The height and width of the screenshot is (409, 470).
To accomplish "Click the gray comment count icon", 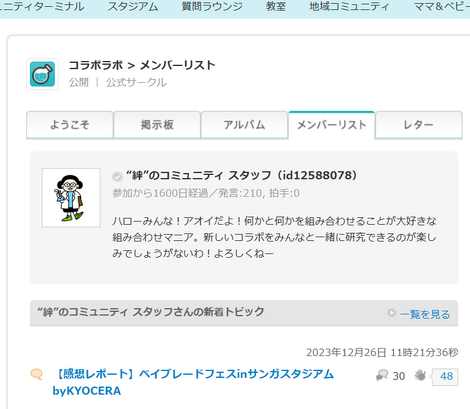I will pos(382,376).
